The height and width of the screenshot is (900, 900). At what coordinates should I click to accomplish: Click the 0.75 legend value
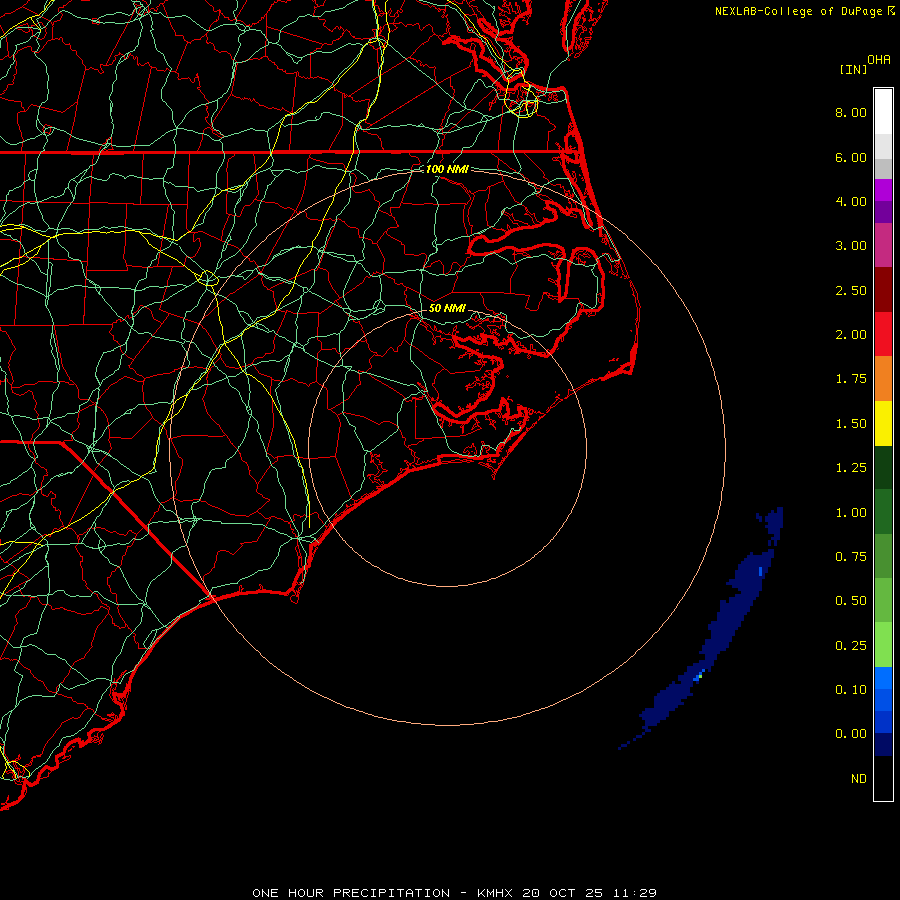[x=851, y=557]
